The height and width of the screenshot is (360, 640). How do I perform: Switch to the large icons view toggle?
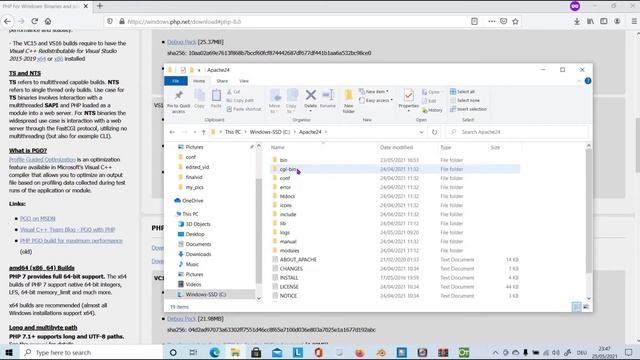(586, 307)
